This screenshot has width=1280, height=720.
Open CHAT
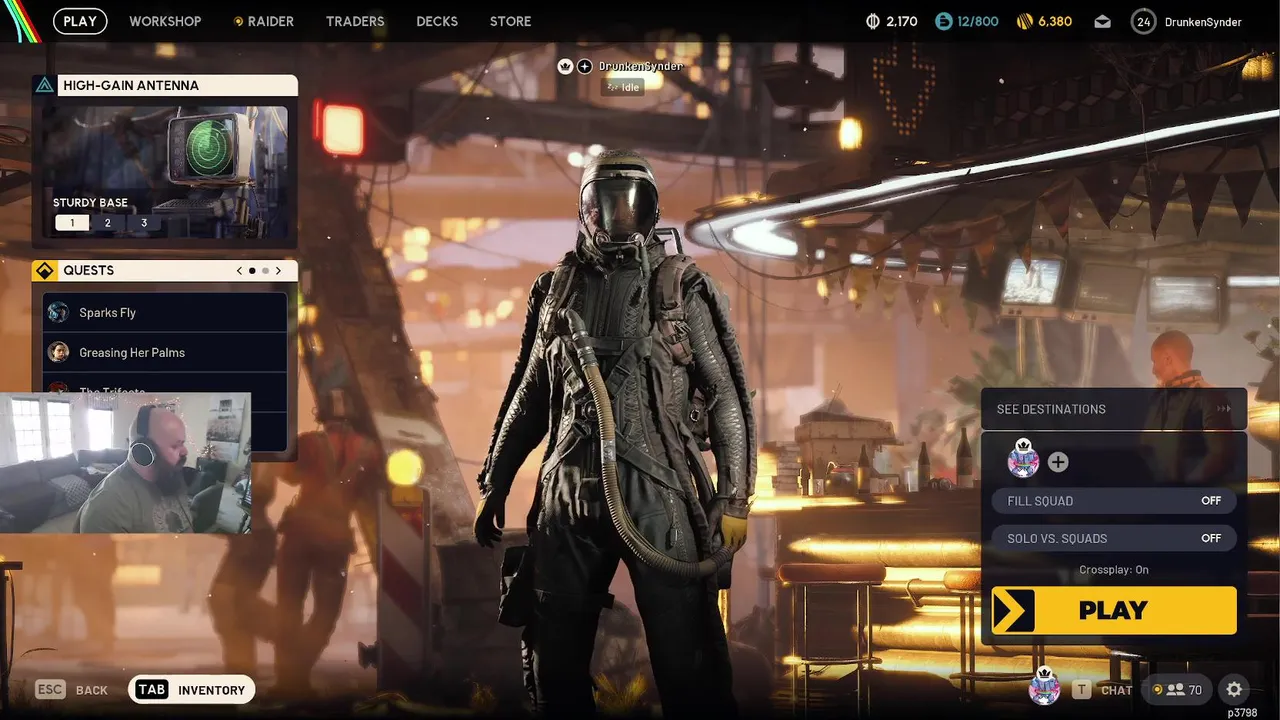point(1104,690)
